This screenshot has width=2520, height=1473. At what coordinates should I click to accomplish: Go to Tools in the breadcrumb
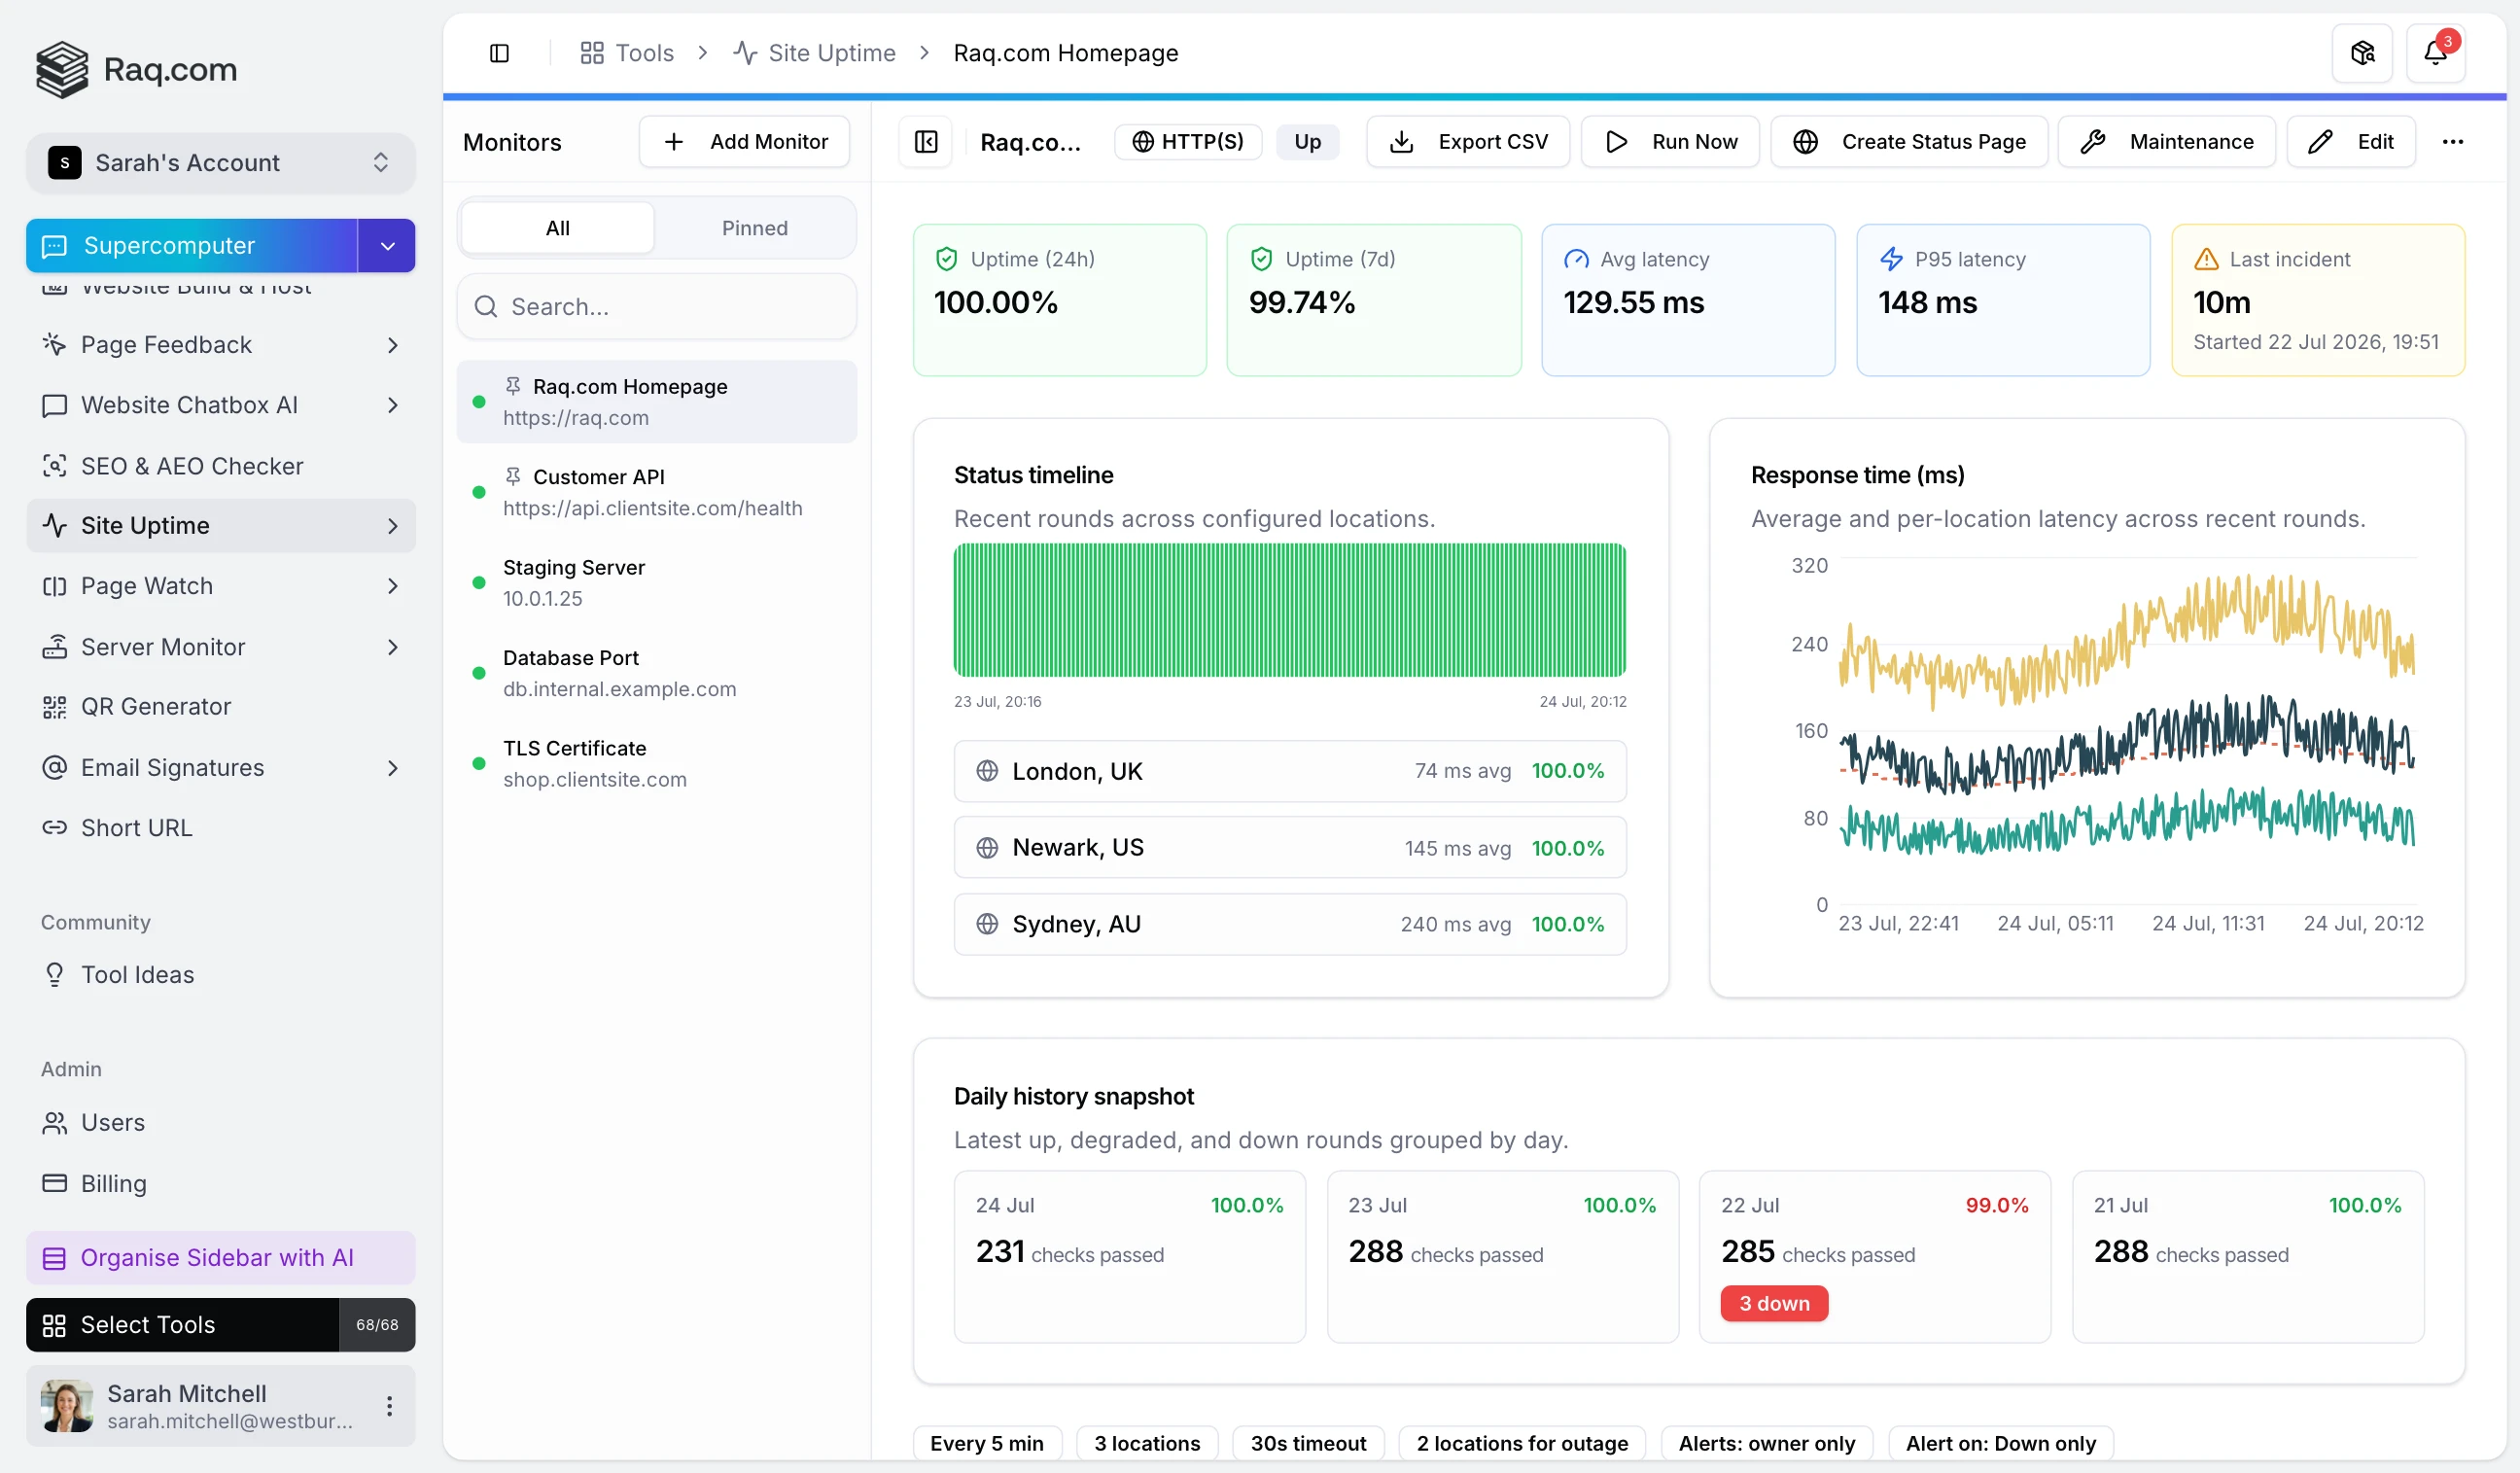coord(627,53)
